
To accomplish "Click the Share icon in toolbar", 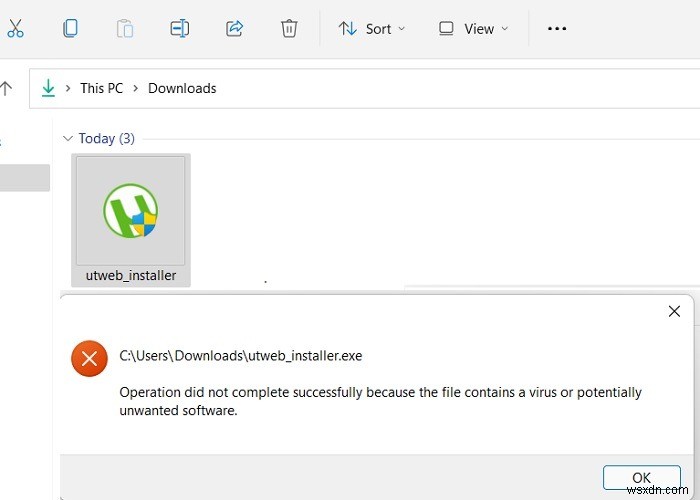I will [234, 29].
